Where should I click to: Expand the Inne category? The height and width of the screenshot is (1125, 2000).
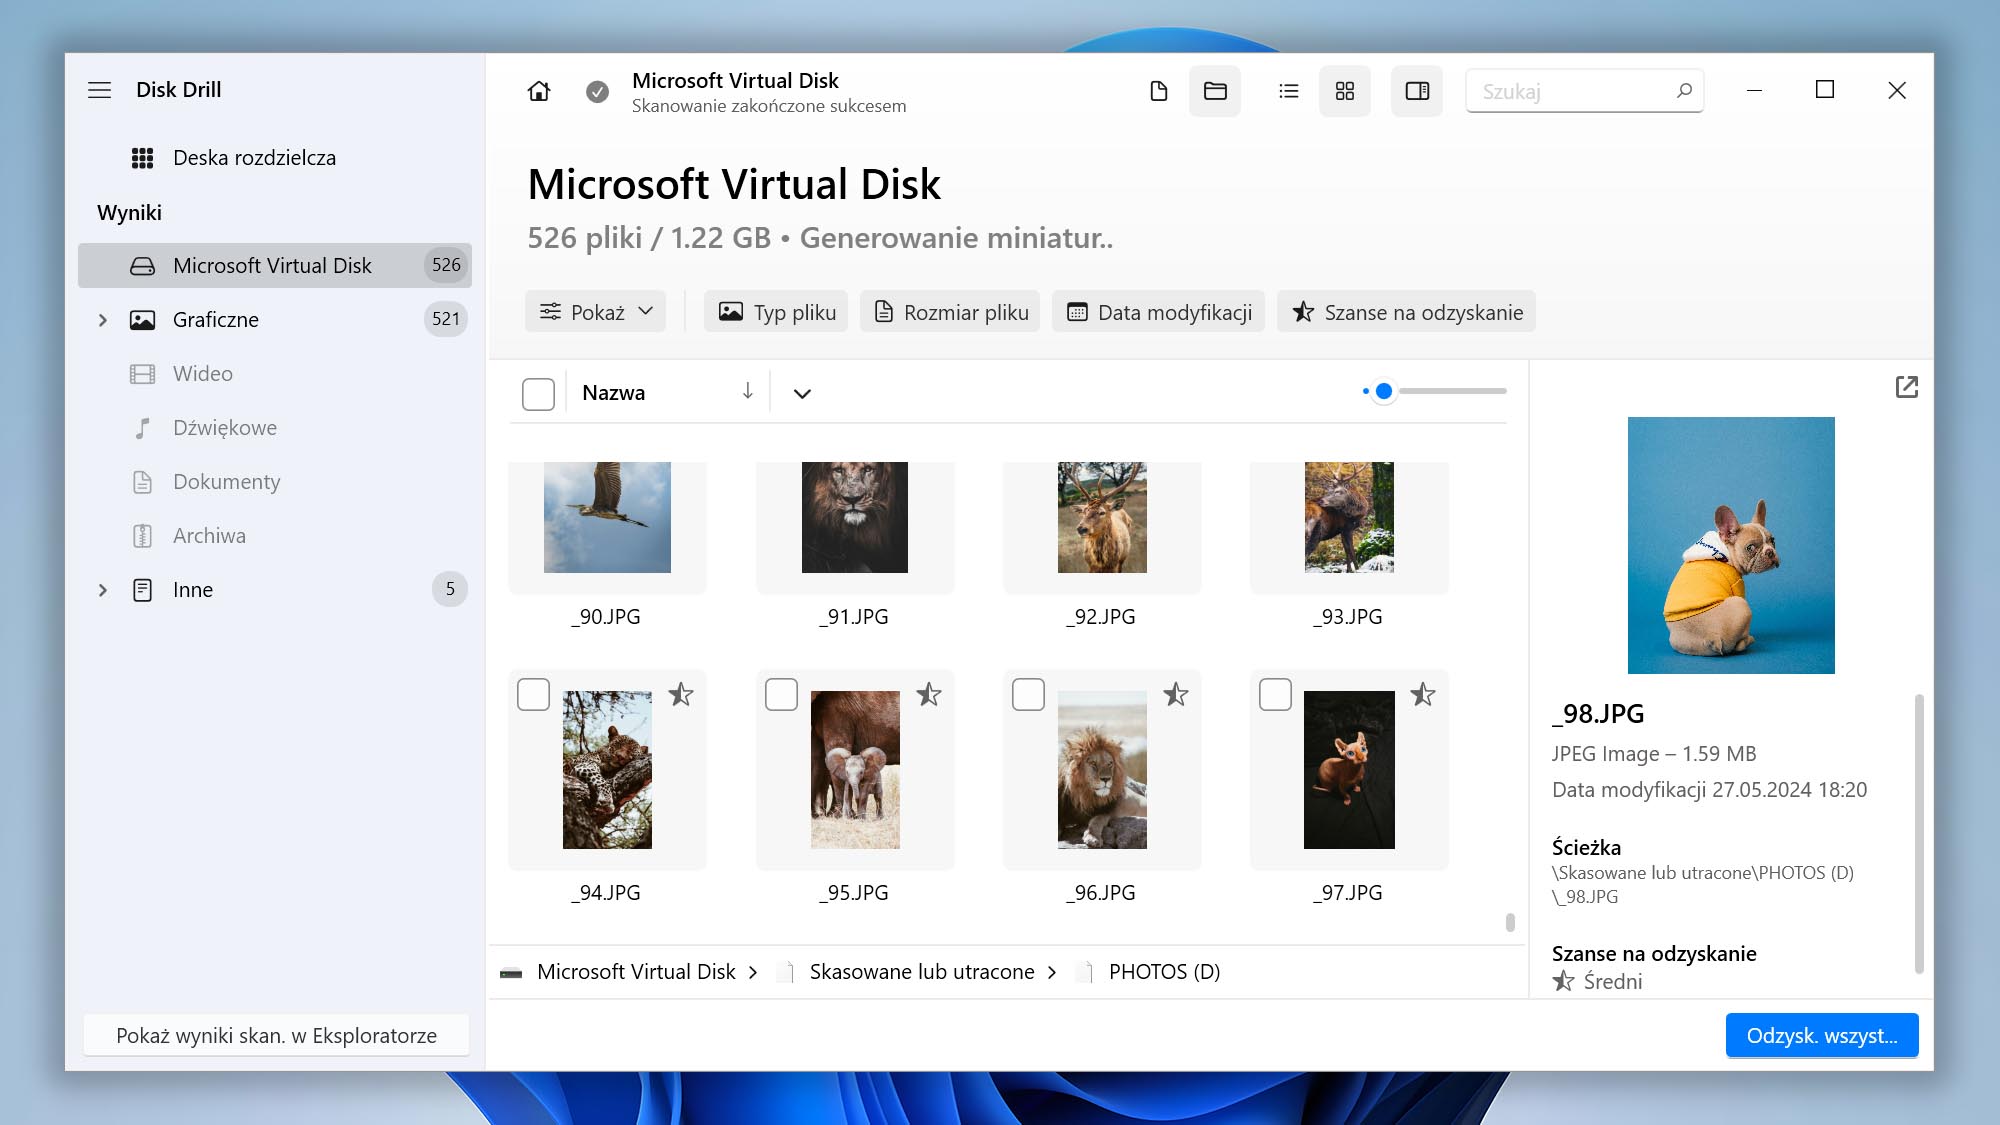pyautogui.click(x=103, y=590)
